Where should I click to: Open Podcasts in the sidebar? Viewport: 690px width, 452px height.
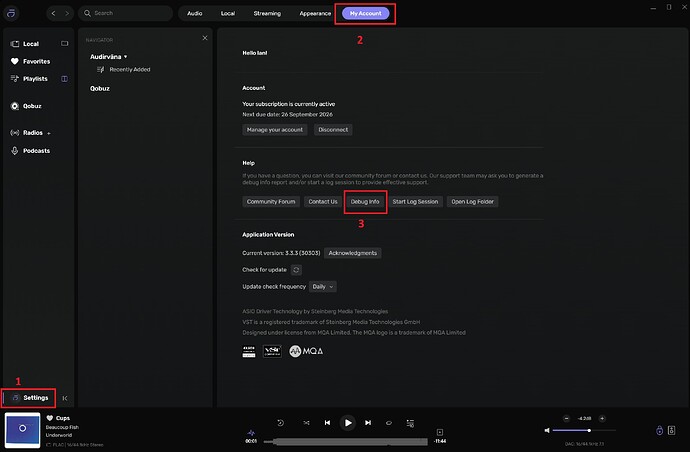coord(31,151)
